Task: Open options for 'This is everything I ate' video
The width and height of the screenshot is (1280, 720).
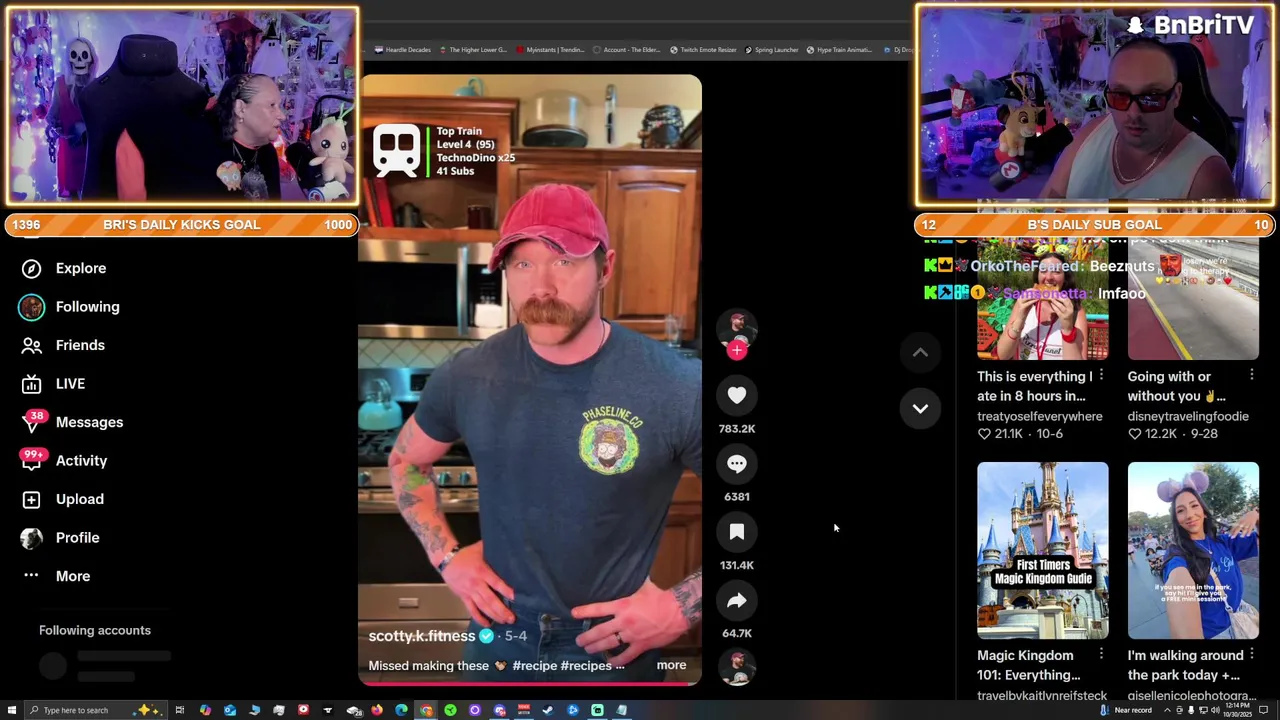Action: 1101,375
